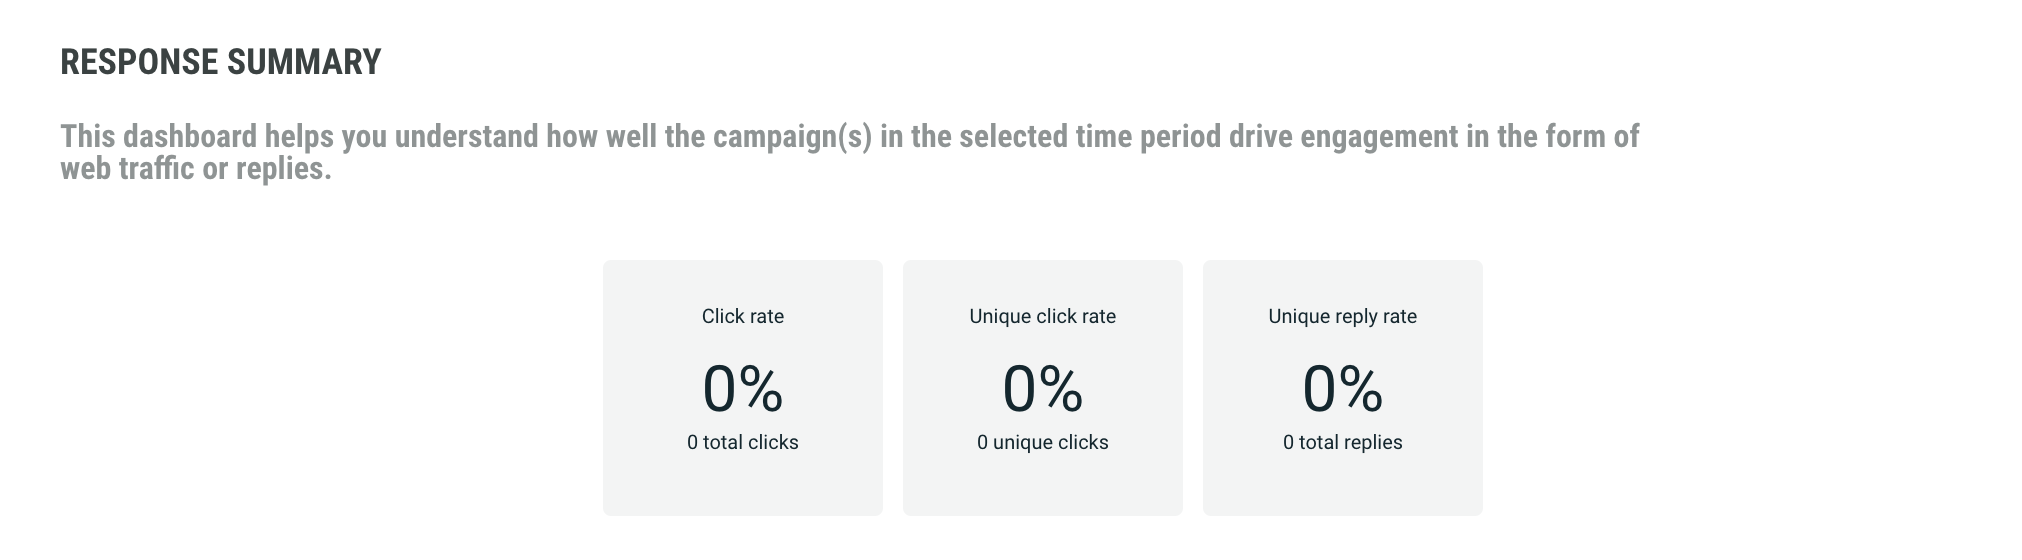2022x560 pixels.
Task: Click the '0 total clicks' text
Action: pyautogui.click(x=742, y=442)
